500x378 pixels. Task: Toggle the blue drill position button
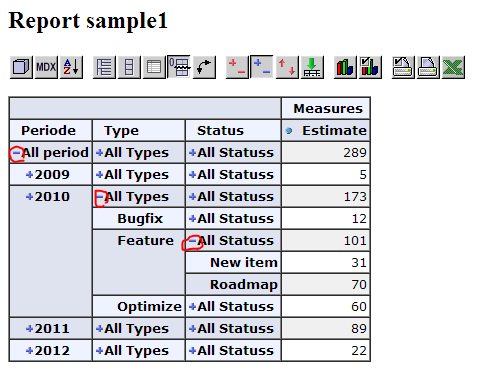tap(262, 67)
